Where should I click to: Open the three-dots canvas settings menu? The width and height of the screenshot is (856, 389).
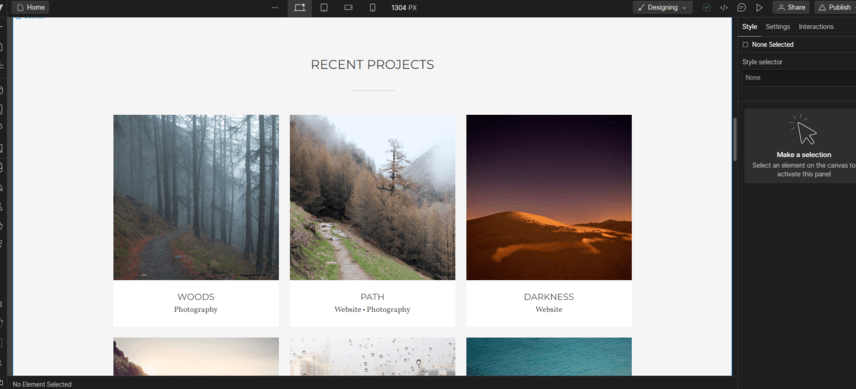click(275, 8)
